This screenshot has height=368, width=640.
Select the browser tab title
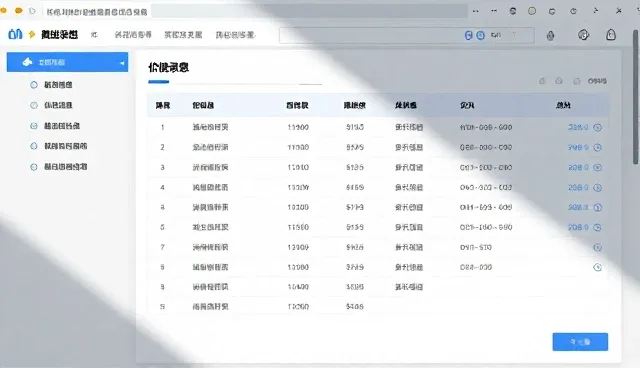(97, 12)
